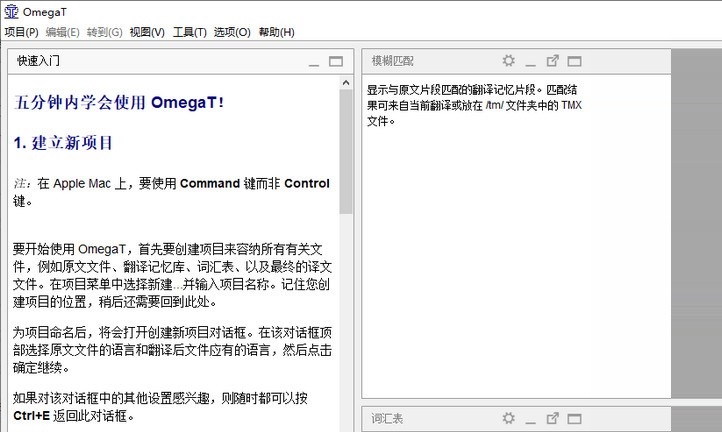This screenshot has width=722, height=432.
Task: Click the 快速入门 vertical scrollbar thumb
Action: click(x=346, y=152)
